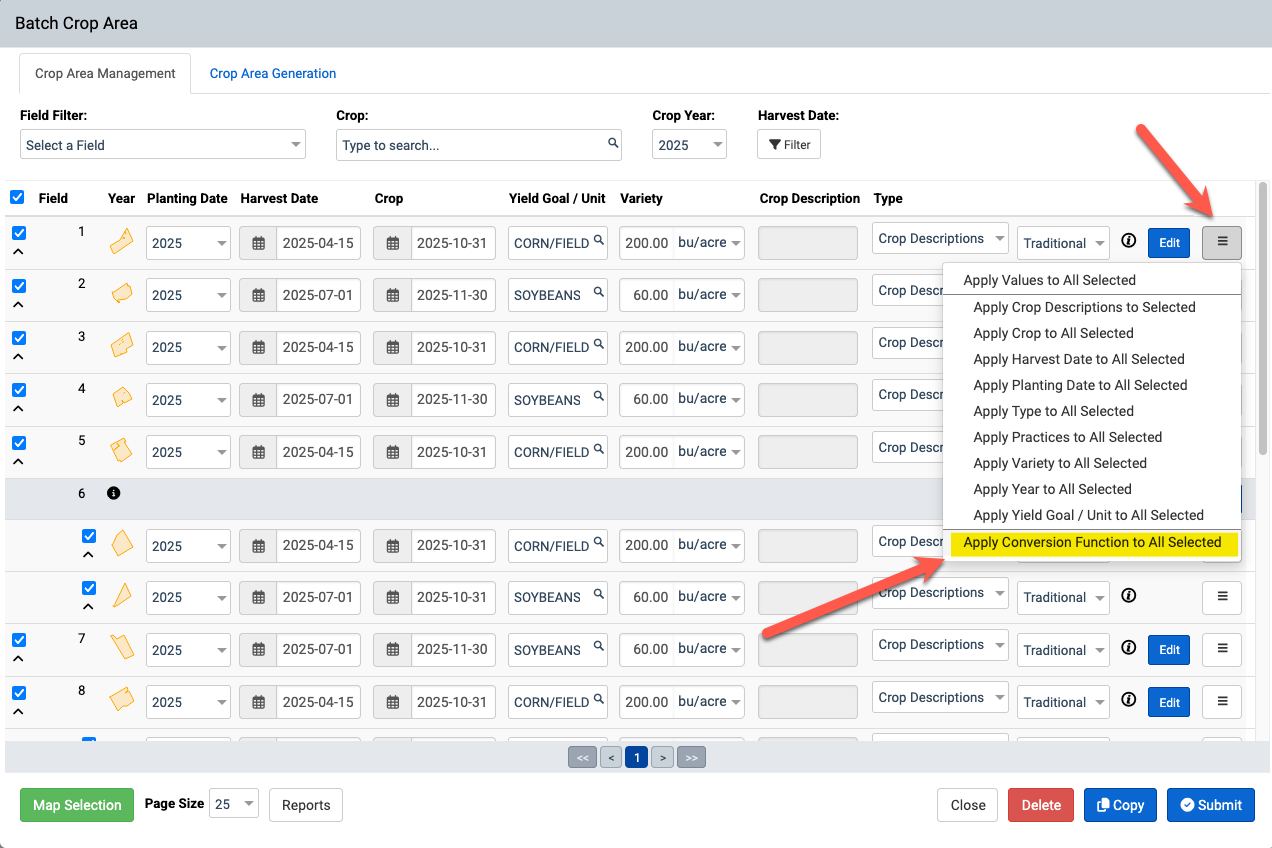Click the Close button
Viewport: 1272px width, 848px height.
pyautogui.click(x=968, y=805)
